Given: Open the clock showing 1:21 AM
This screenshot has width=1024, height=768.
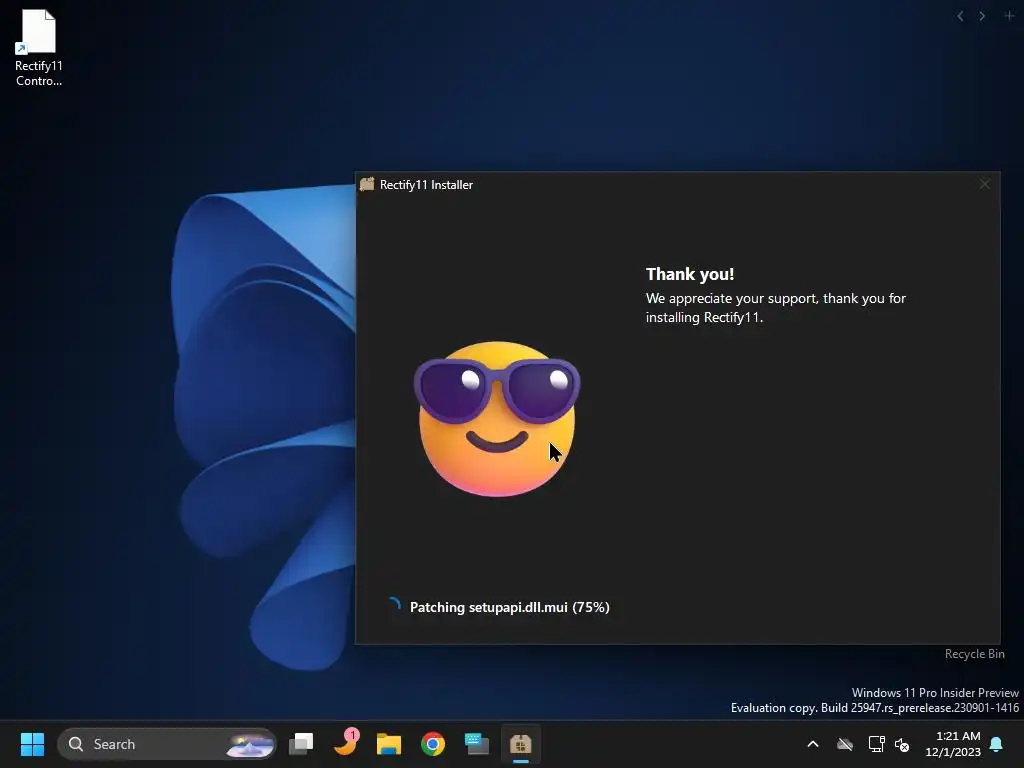Looking at the screenshot, I should pos(953,744).
